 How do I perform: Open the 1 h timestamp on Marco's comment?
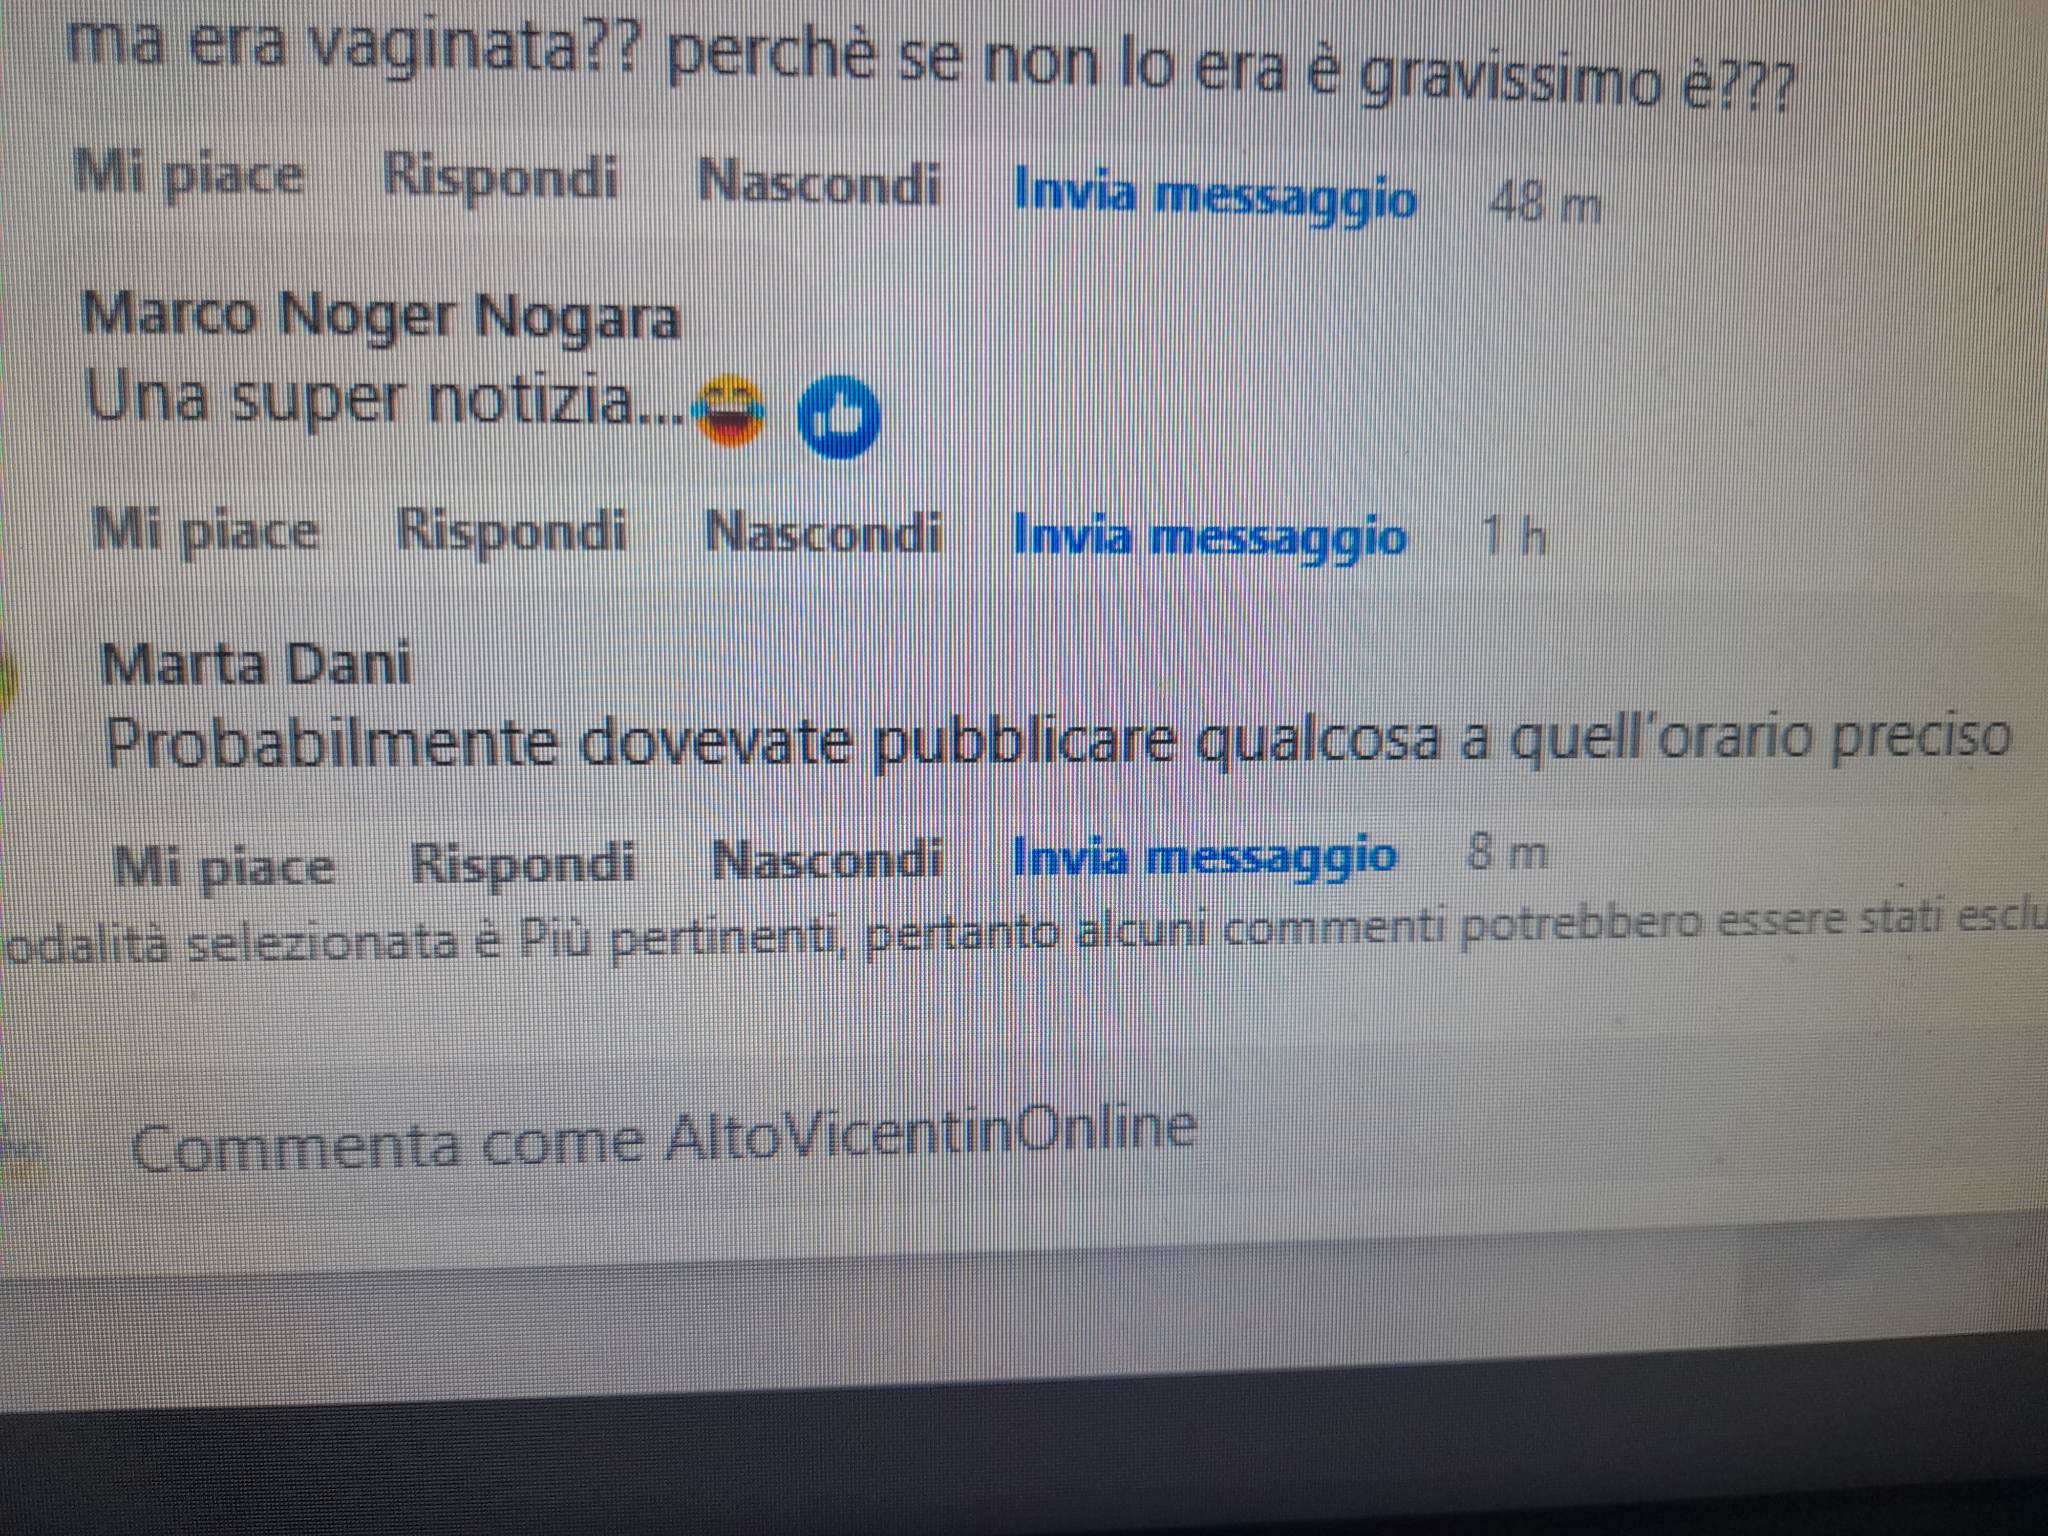click(1514, 537)
